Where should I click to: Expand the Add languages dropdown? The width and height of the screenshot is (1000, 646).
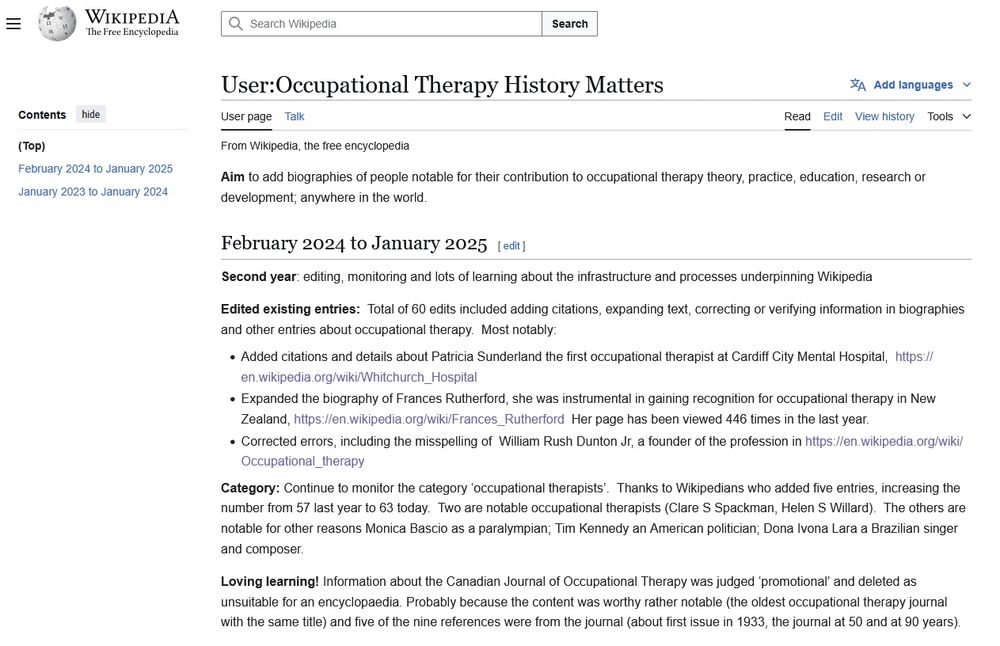911,85
